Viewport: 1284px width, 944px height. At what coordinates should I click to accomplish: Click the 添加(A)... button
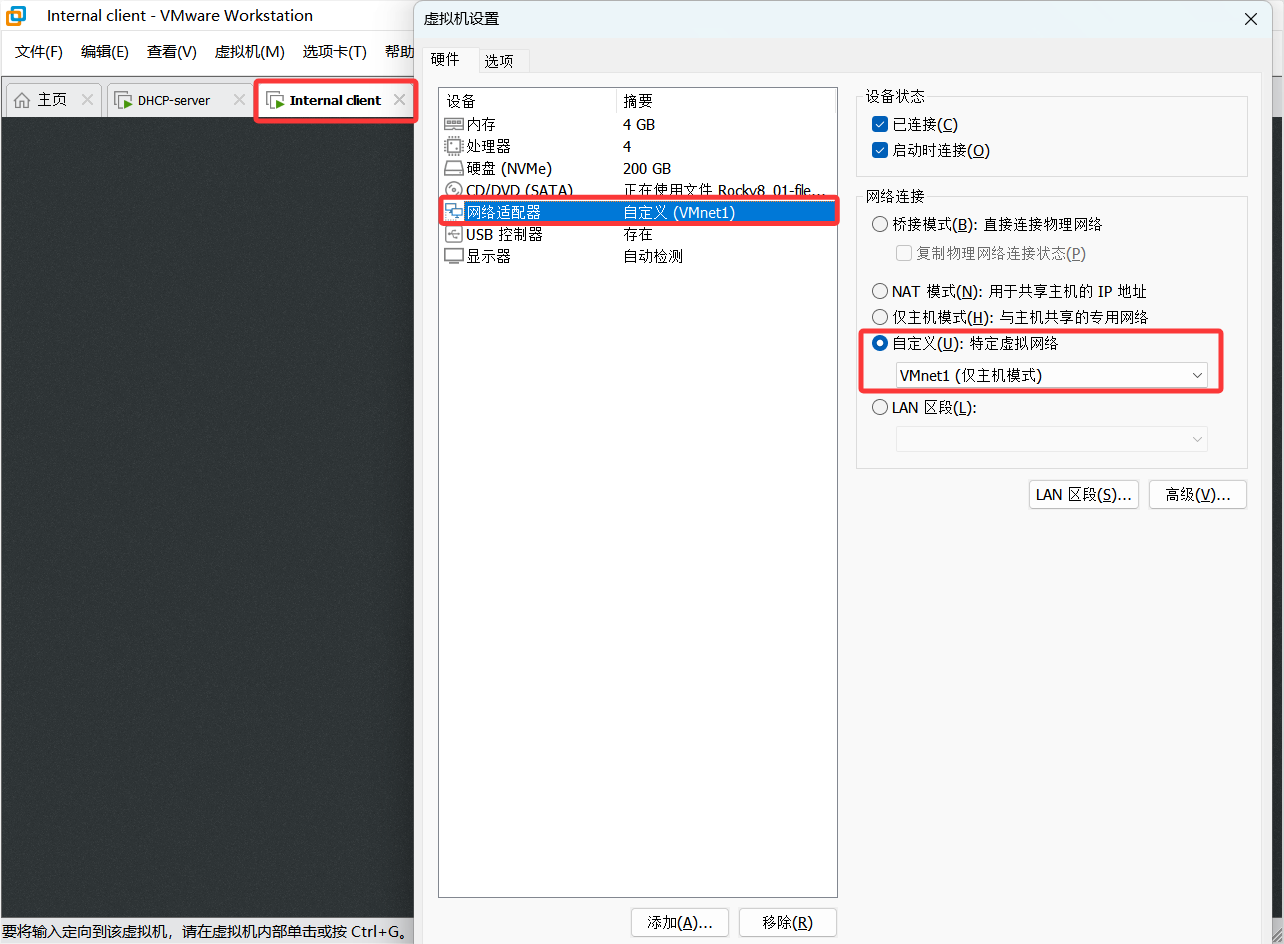(x=680, y=923)
